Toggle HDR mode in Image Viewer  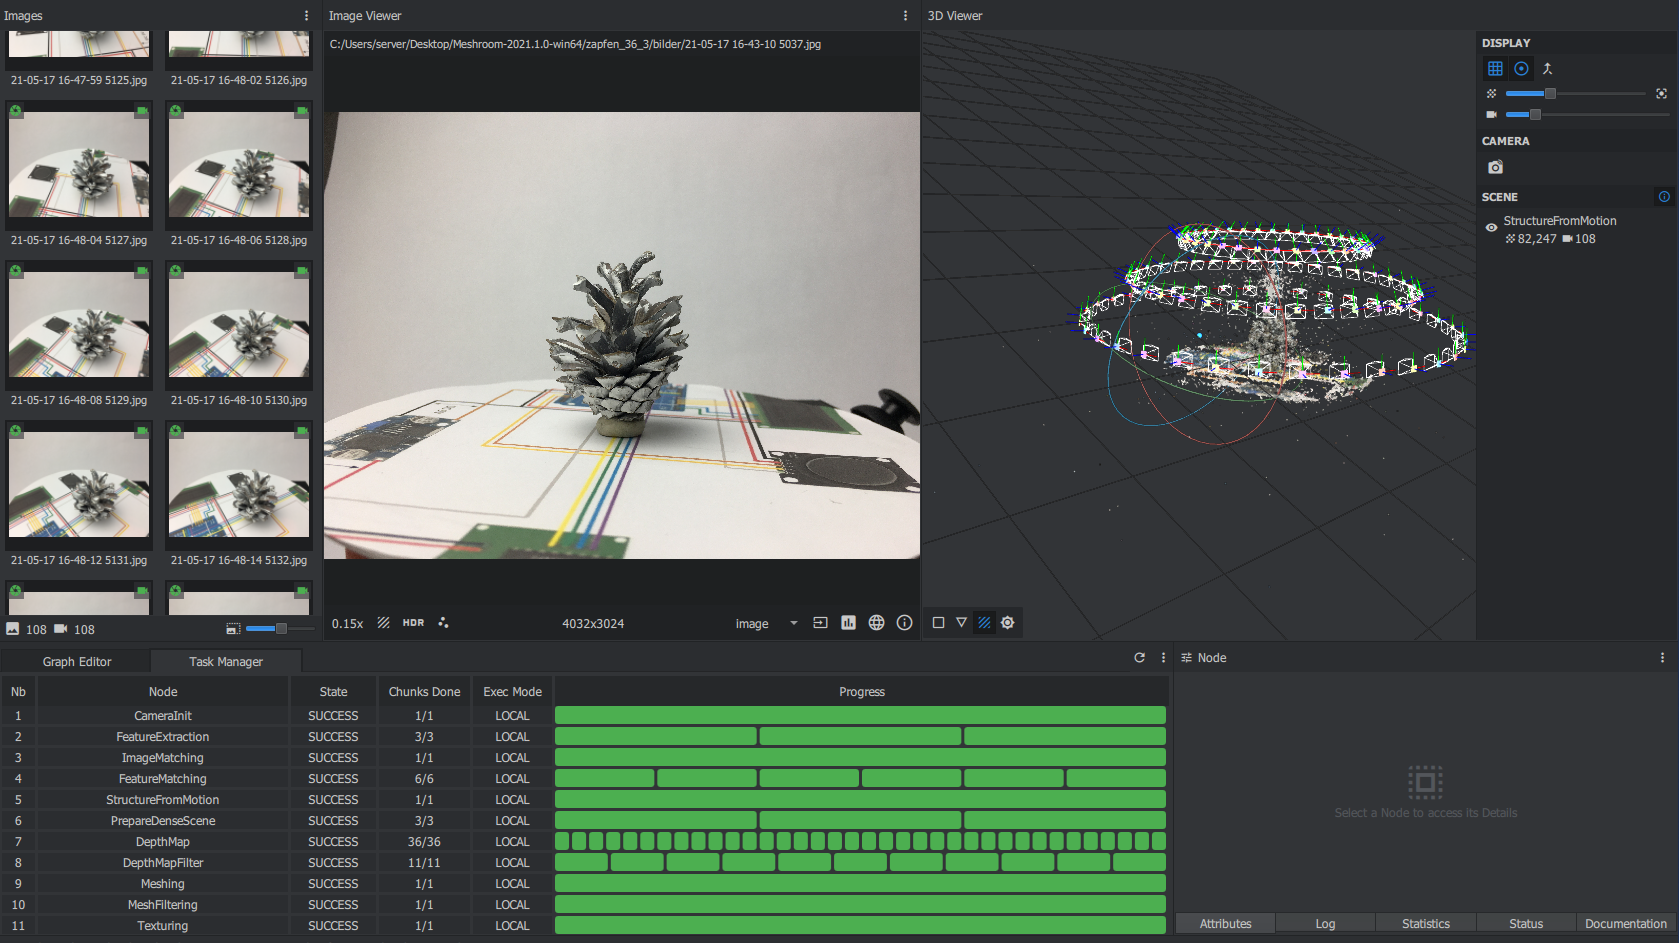coord(413,623)
